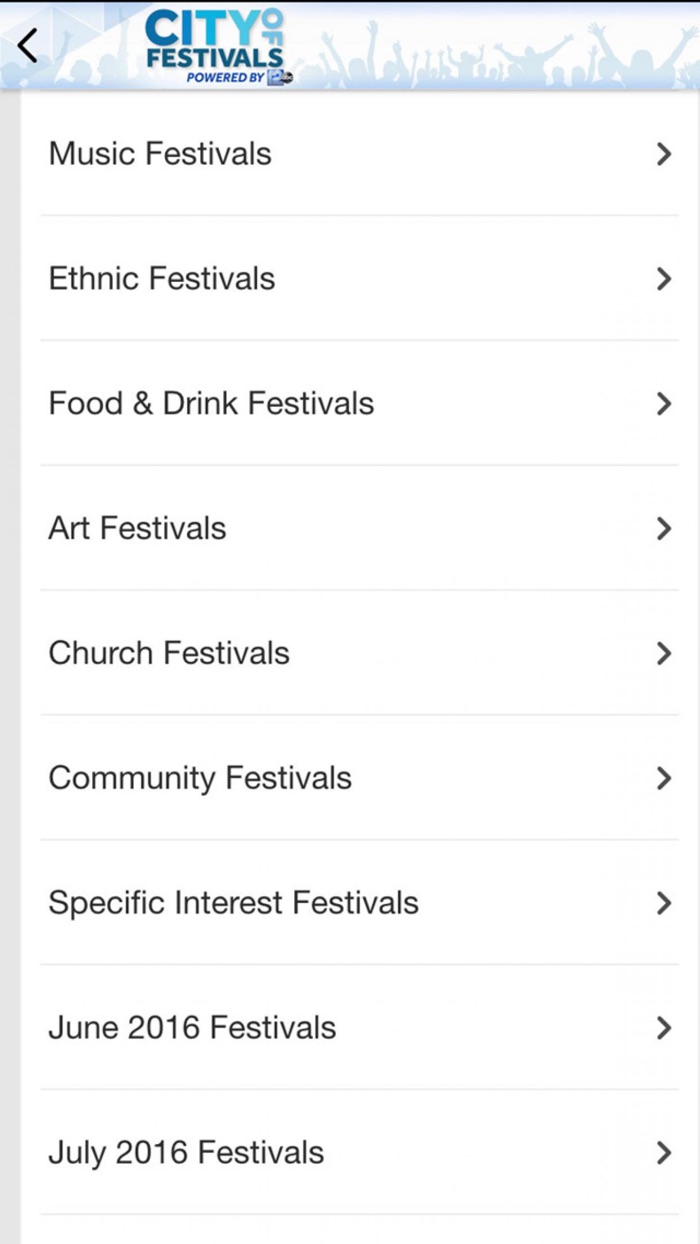700x1244 pixels.
Task: Select Food & Drink Festivals
Action: coord(211,404)
